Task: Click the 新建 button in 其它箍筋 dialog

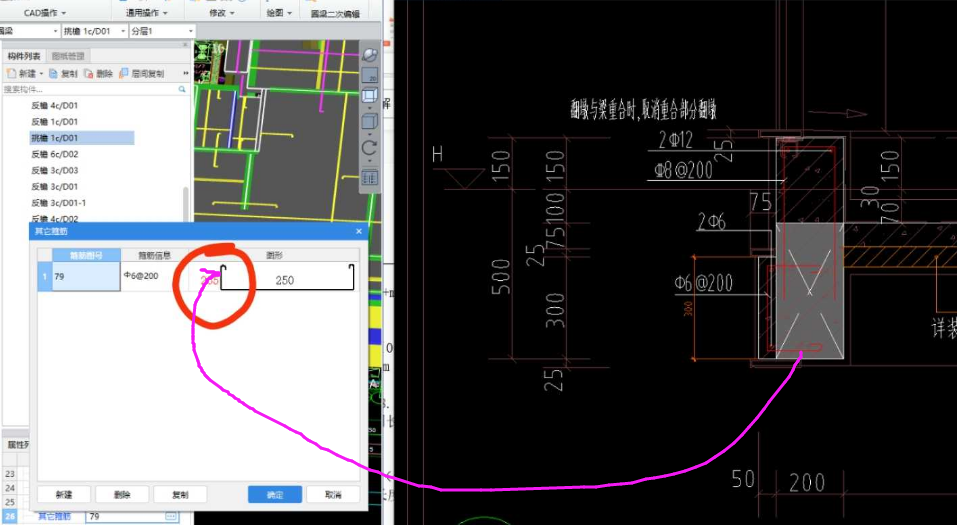Action: (64, 494)
